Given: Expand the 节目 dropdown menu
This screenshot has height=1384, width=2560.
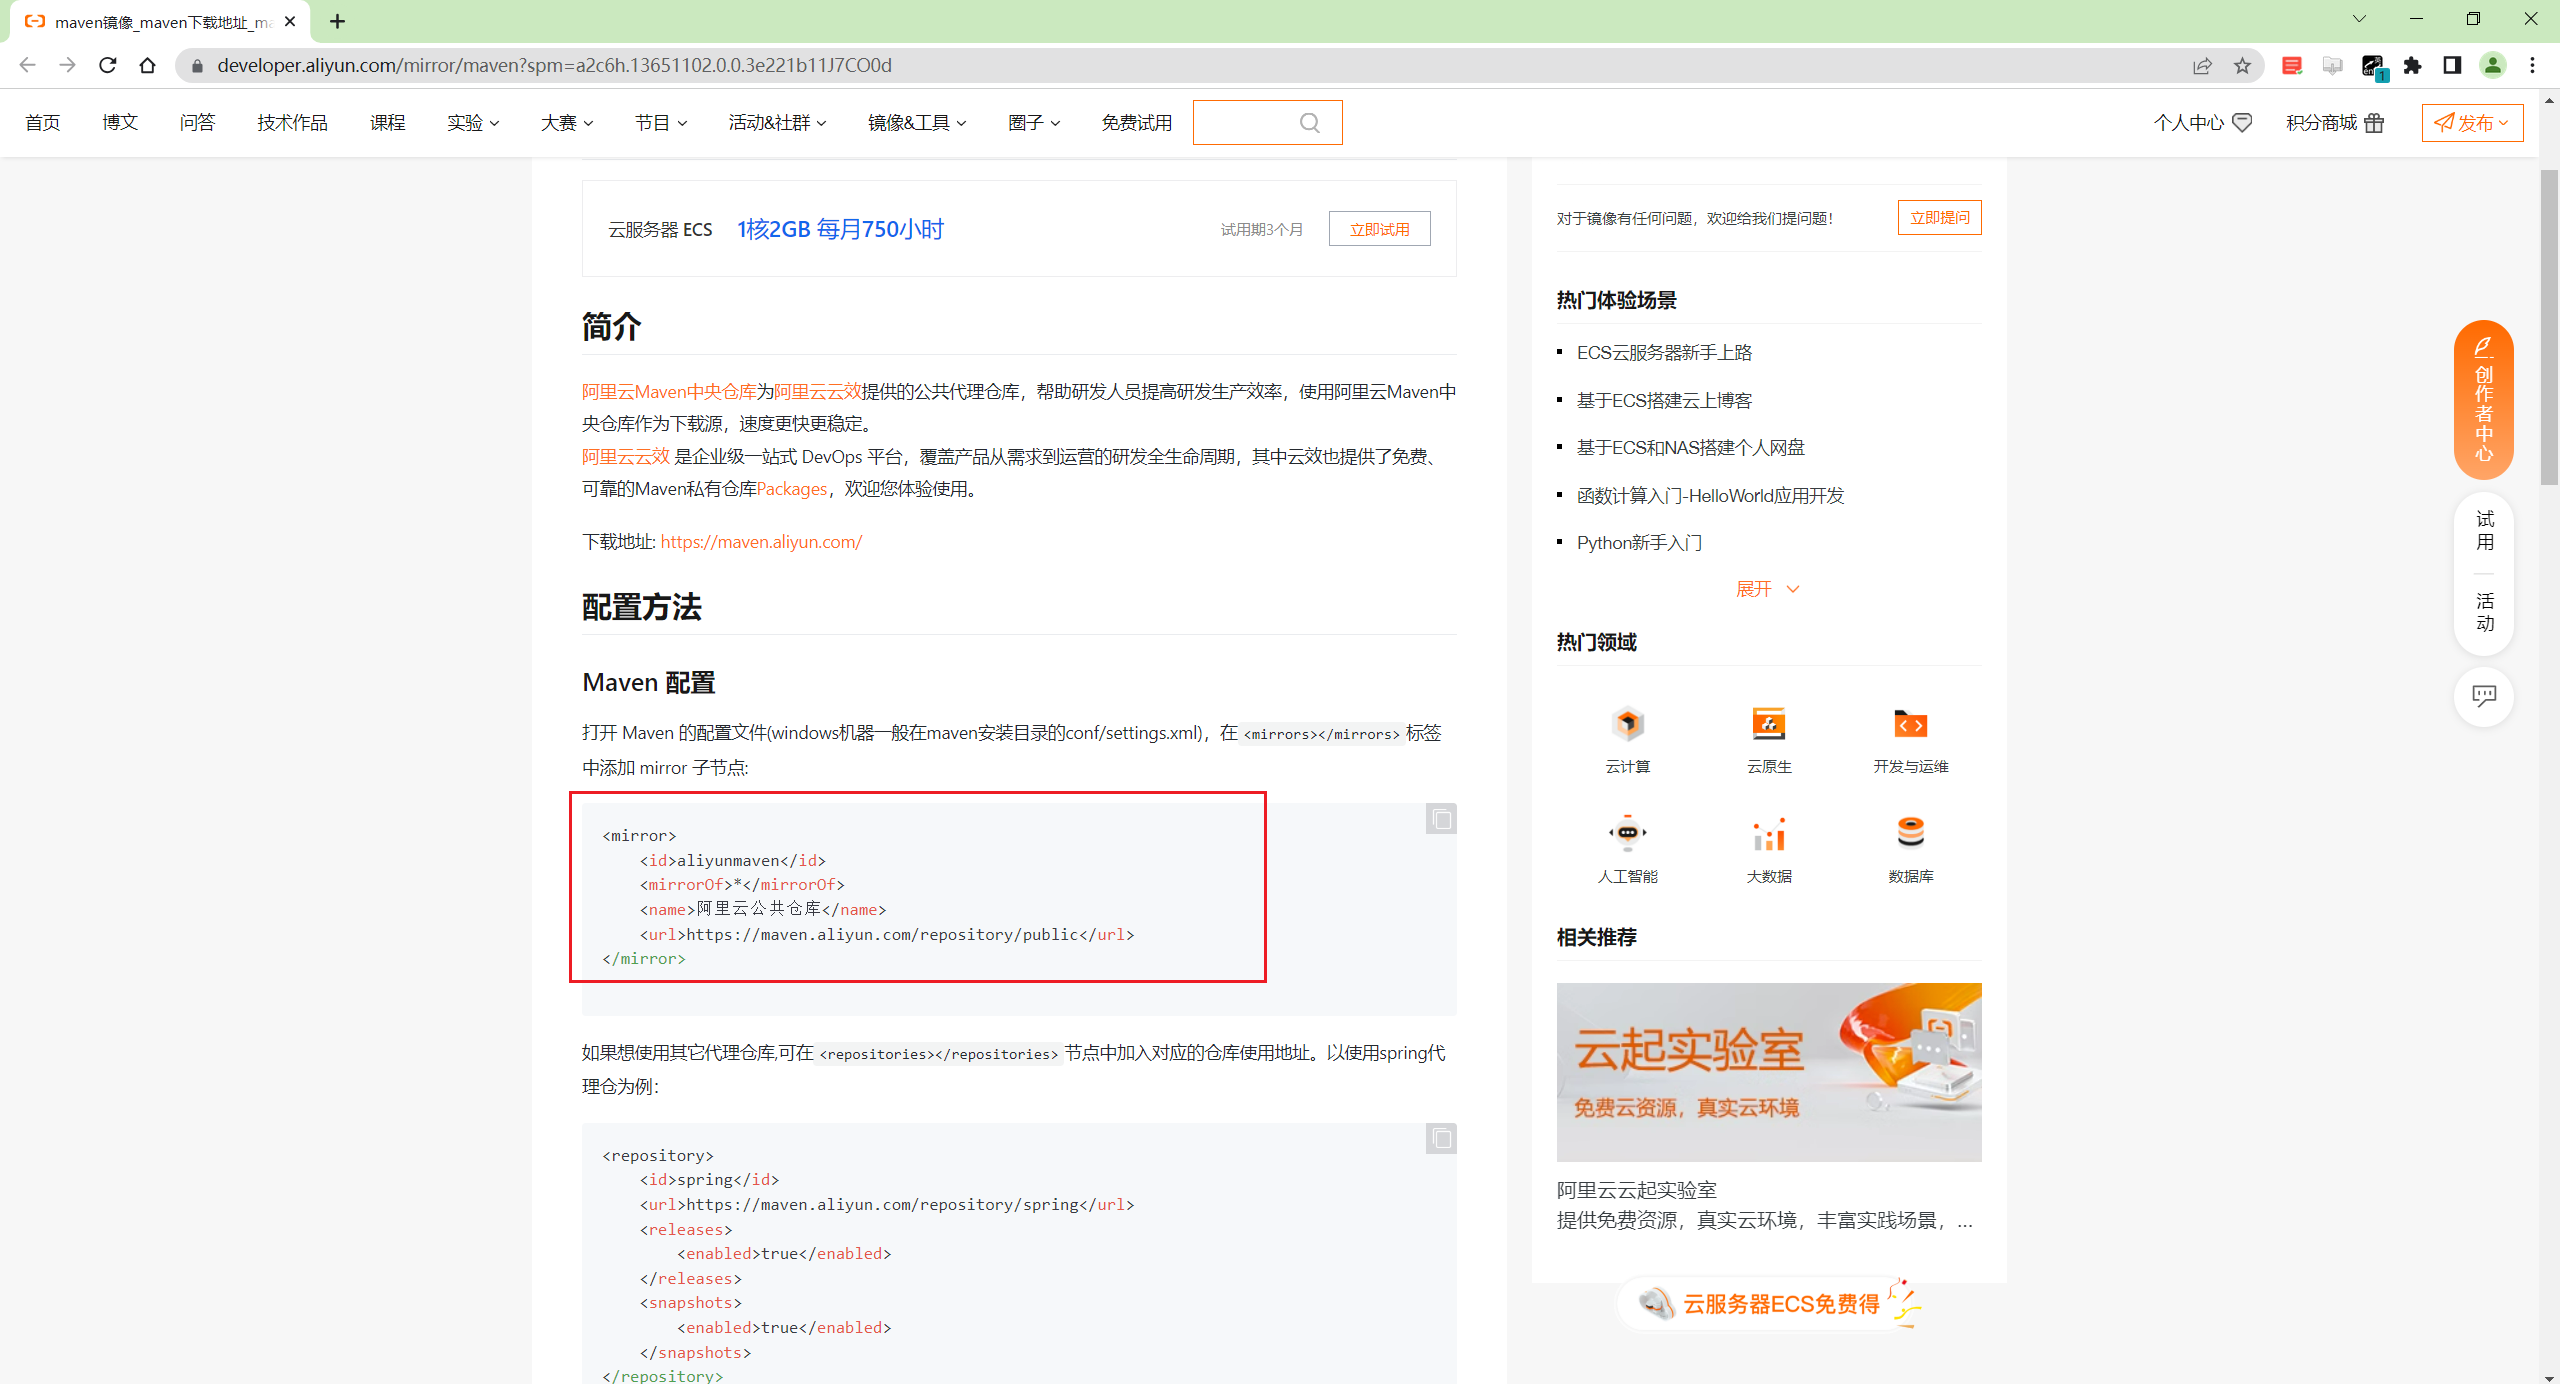Looking at the screenshot, I should click(661, 122).
